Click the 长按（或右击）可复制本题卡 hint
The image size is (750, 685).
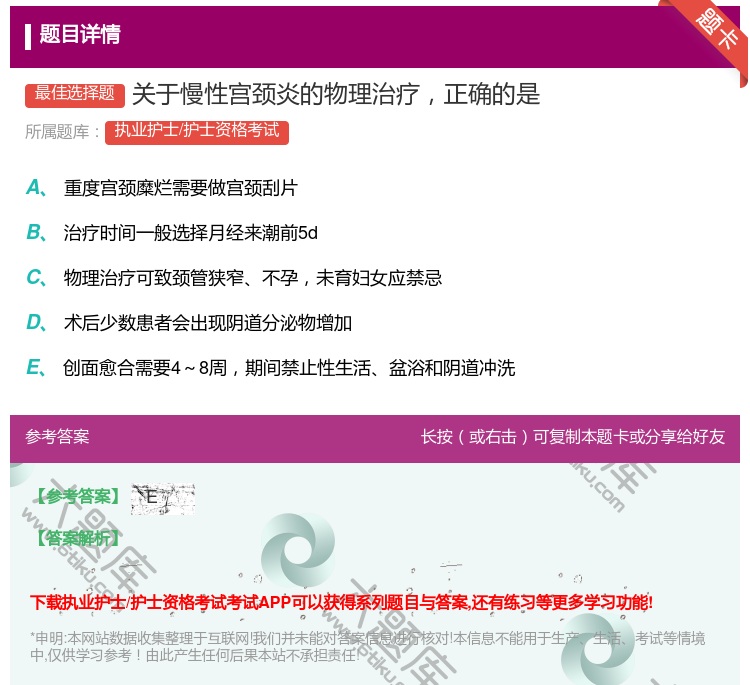pyautogui.click(x=573, y=437)
